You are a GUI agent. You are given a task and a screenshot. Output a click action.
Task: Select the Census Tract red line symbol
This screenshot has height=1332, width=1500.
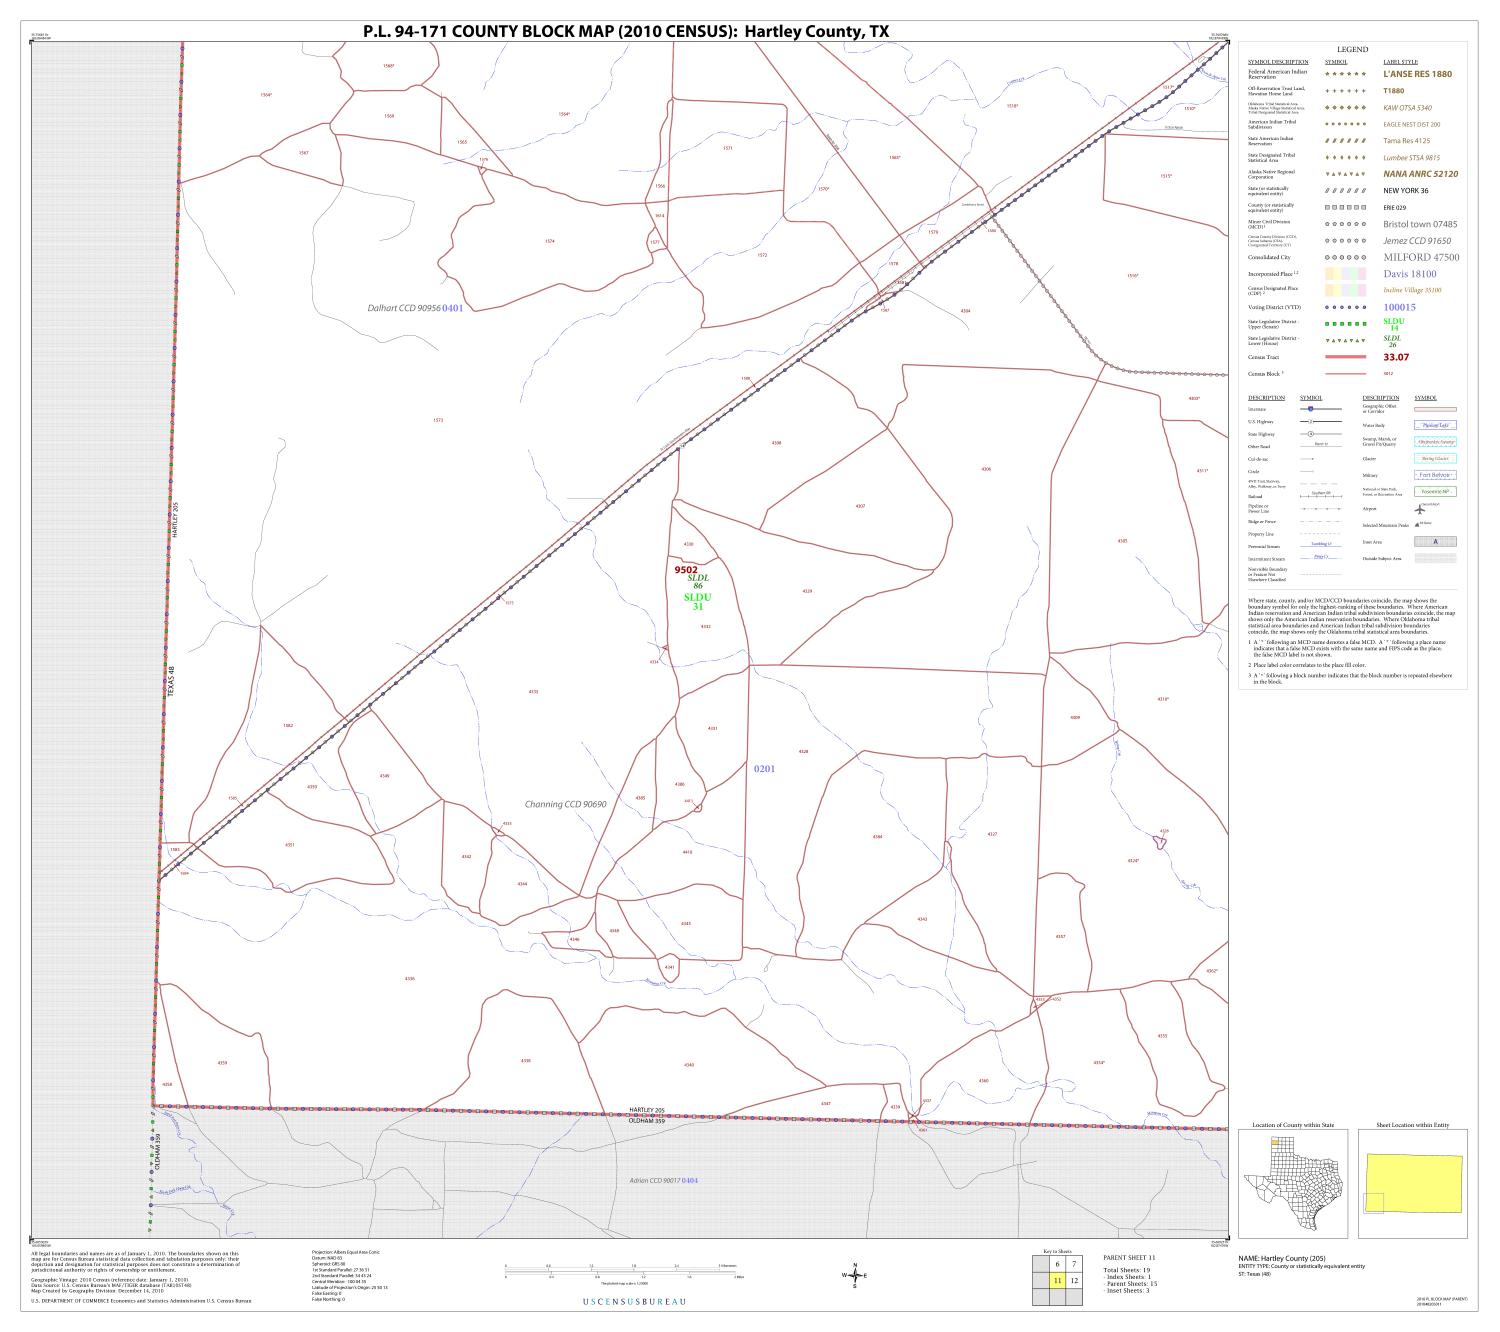1345,356
